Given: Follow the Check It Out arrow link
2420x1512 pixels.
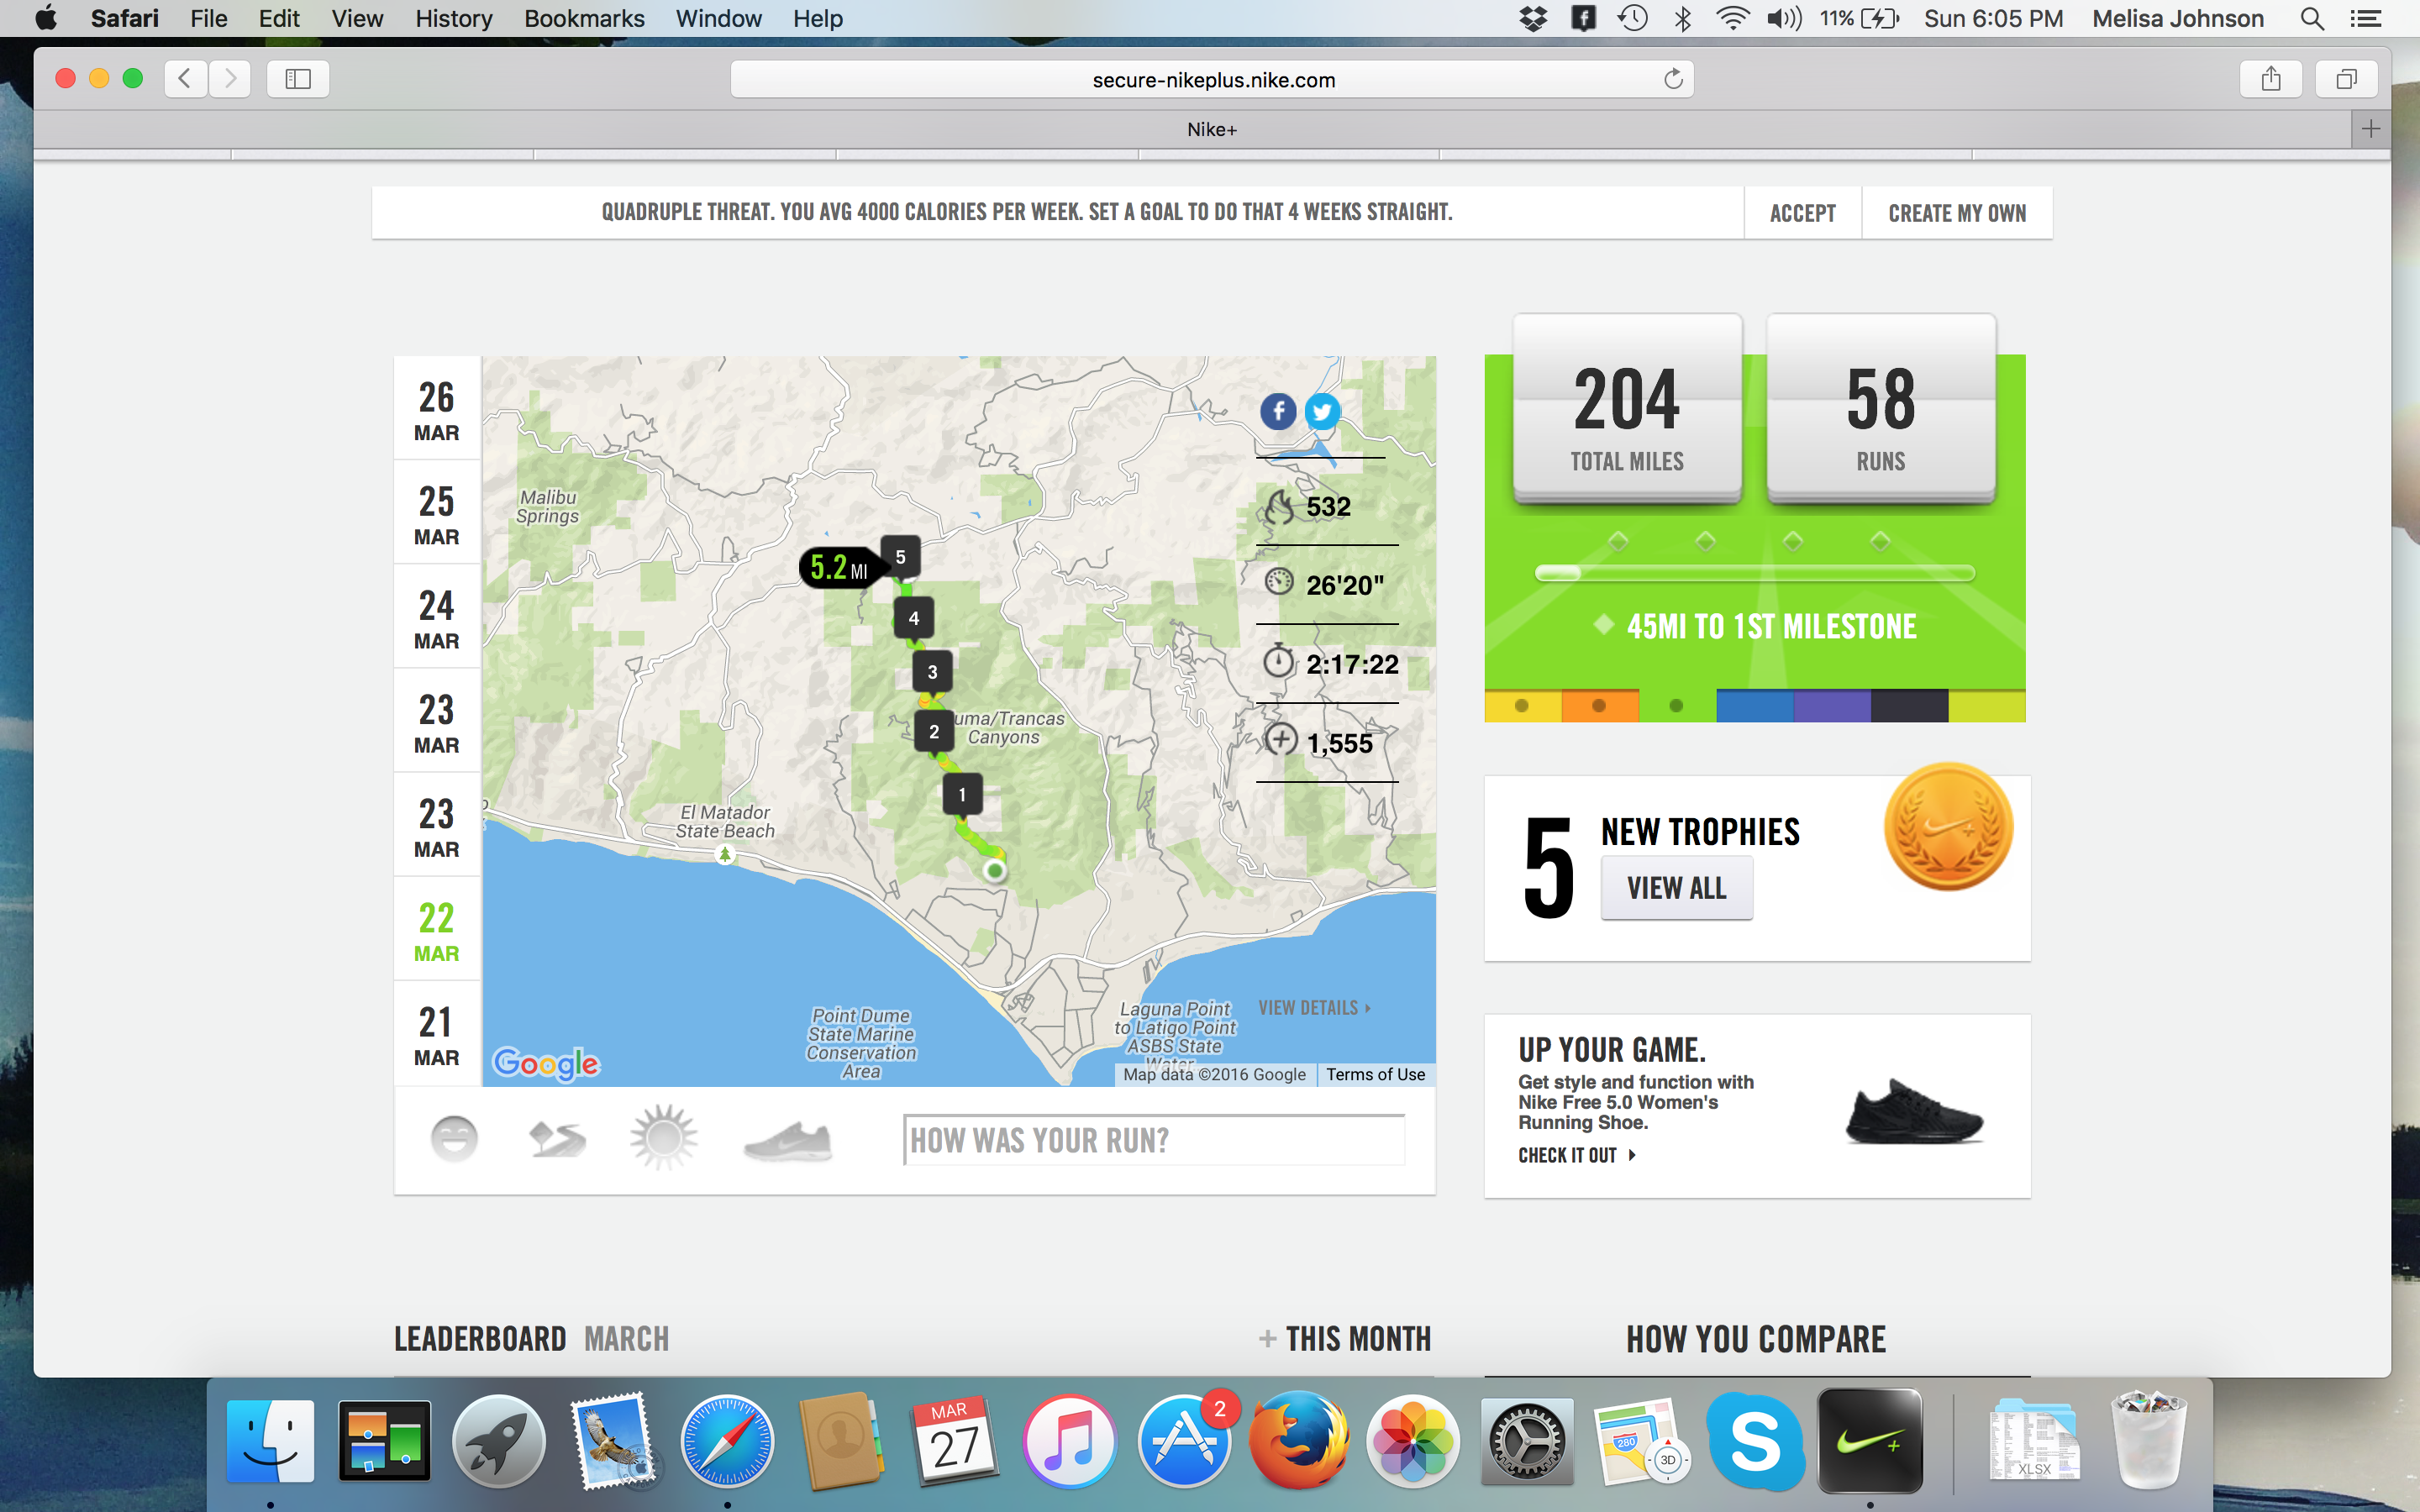Looking at the screenshot, I should coord(1576,1155).
